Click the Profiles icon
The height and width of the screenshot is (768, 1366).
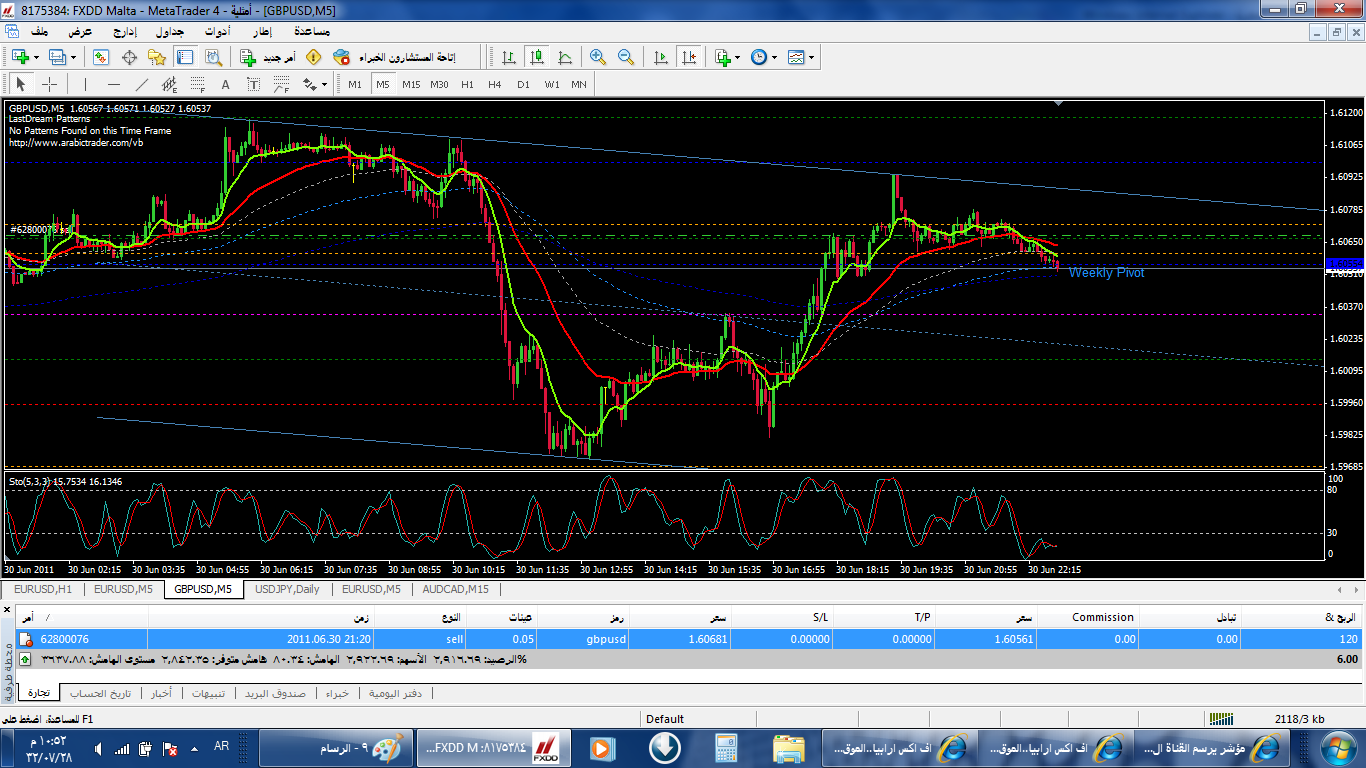[57, 57]
